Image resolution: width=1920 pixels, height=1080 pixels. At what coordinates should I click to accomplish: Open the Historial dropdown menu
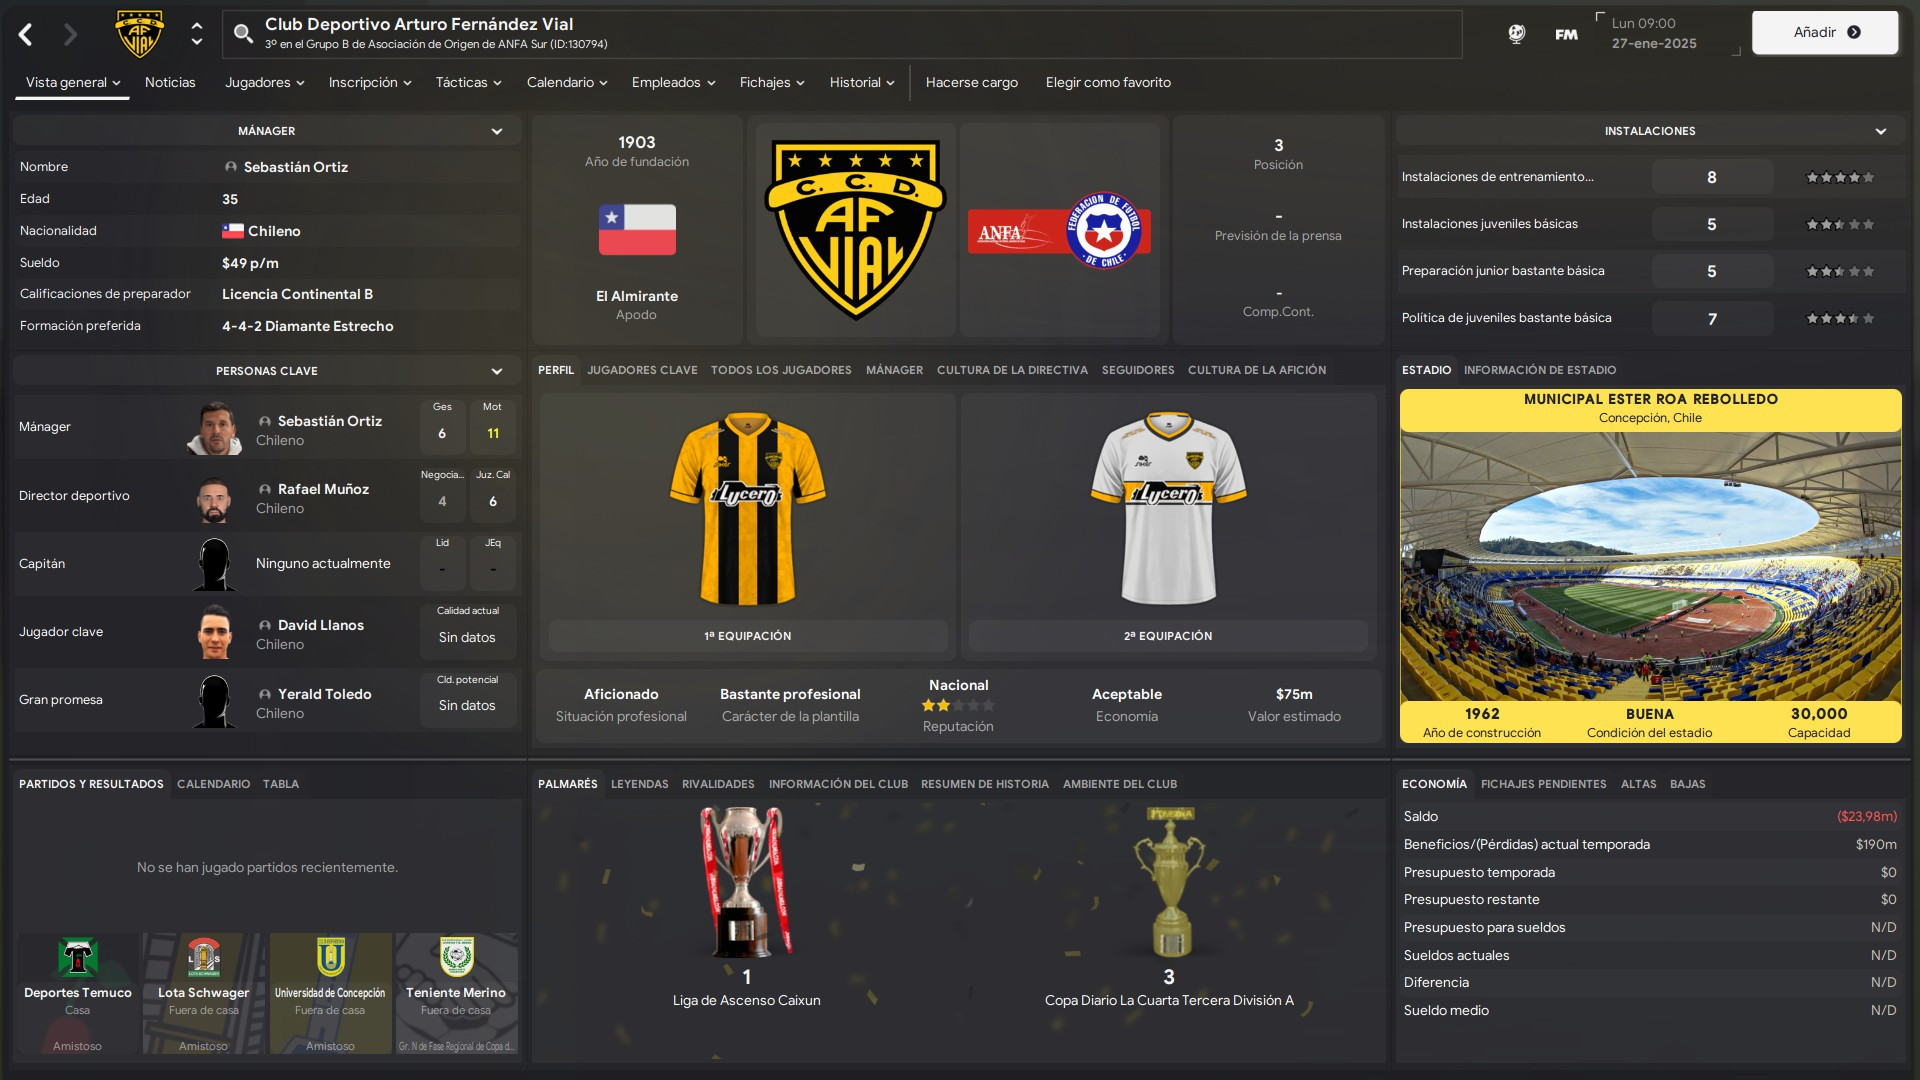click(862, 82)
